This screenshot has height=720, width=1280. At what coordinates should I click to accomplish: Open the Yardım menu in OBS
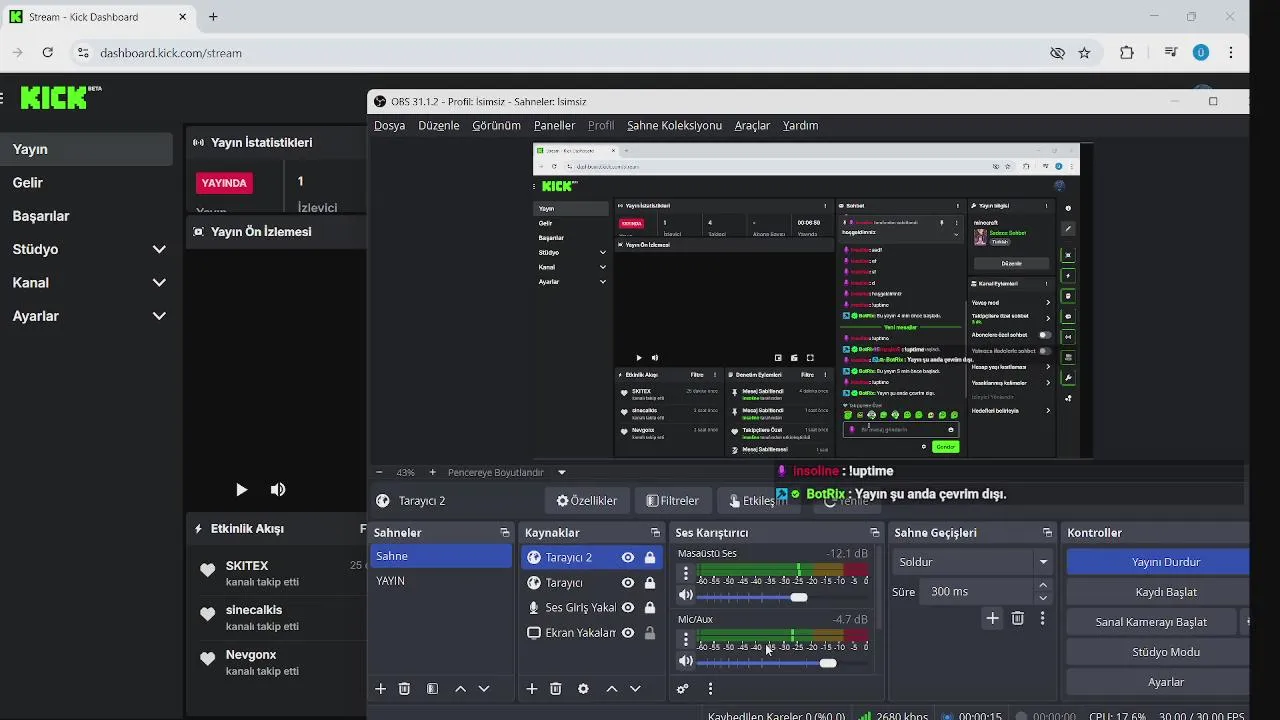(x=800, y=126)
